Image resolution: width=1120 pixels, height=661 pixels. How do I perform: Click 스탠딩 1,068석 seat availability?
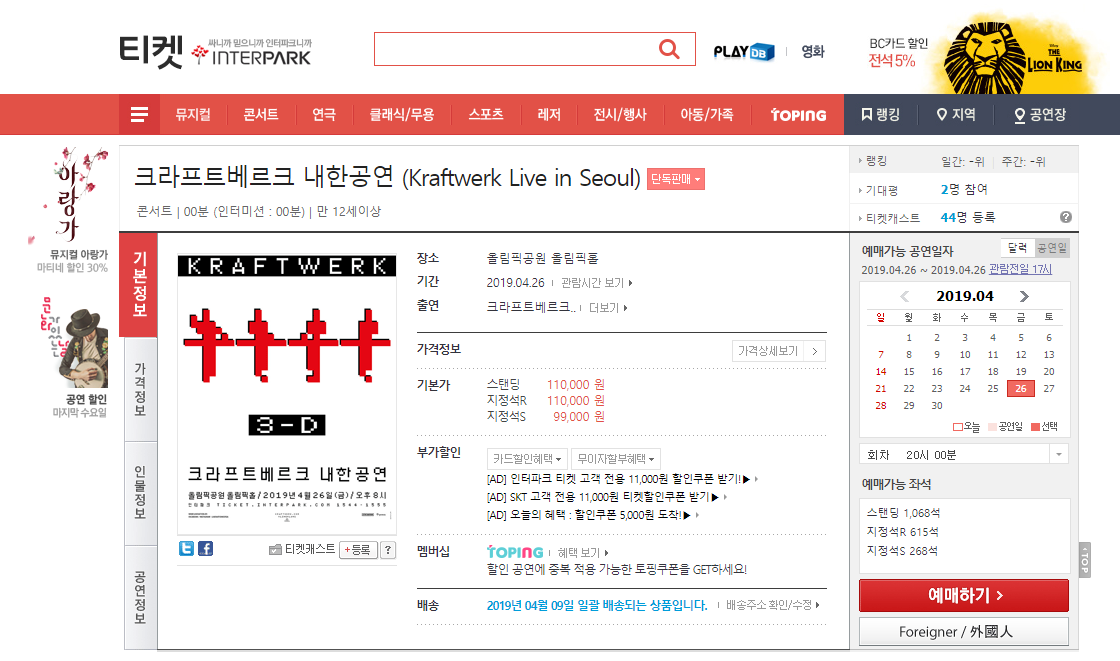[903, 513]
